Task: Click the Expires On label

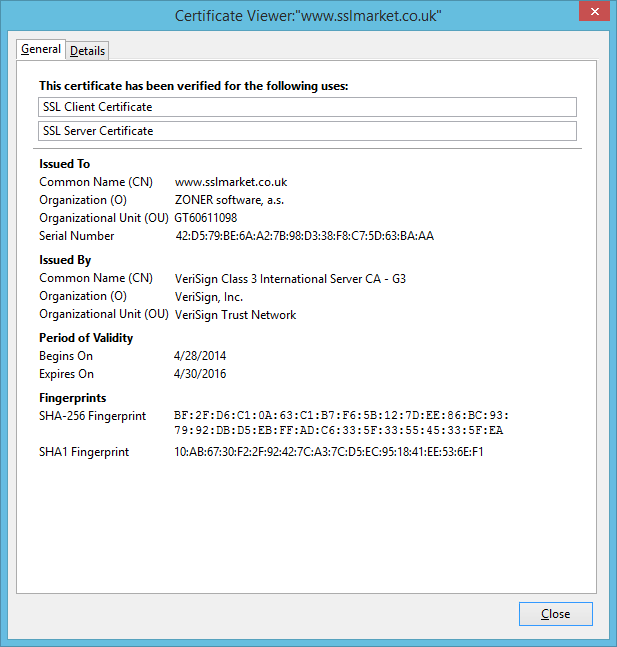Action: click(66, 374)
